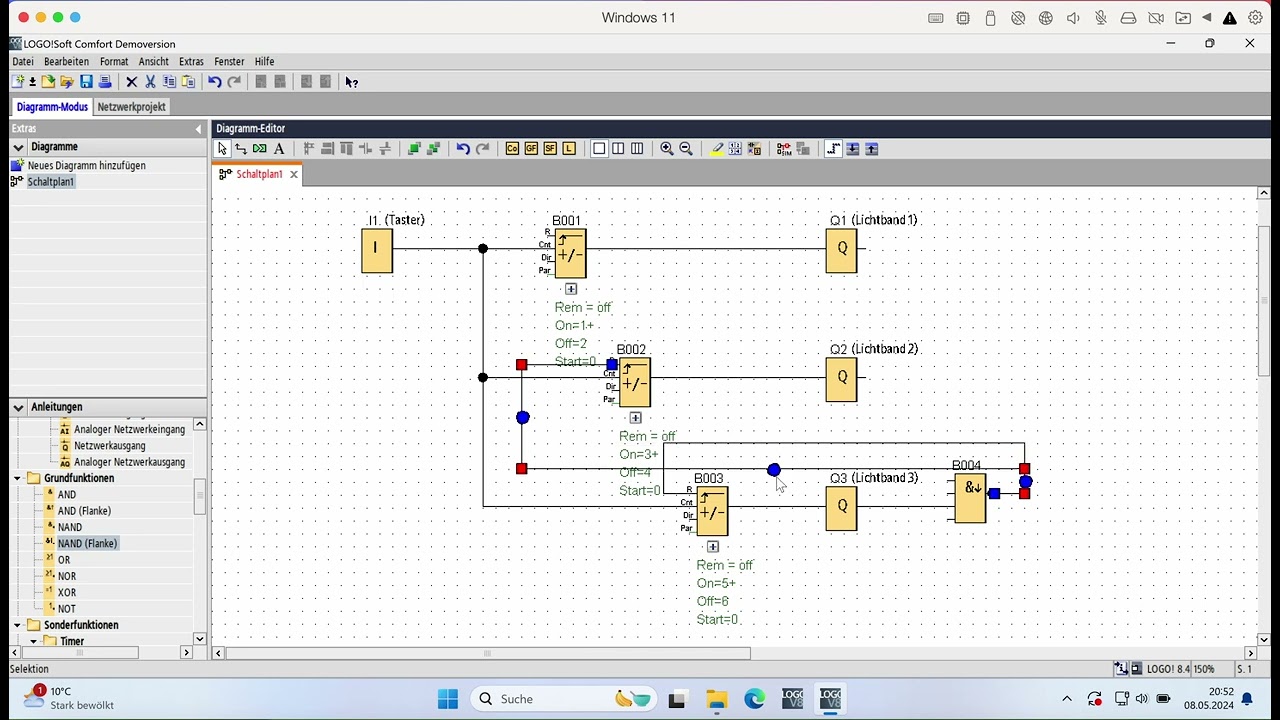Click the PC to LOGO! download icon
The width and height of the screenshot is (1280, 720).
tap(852, 149)
